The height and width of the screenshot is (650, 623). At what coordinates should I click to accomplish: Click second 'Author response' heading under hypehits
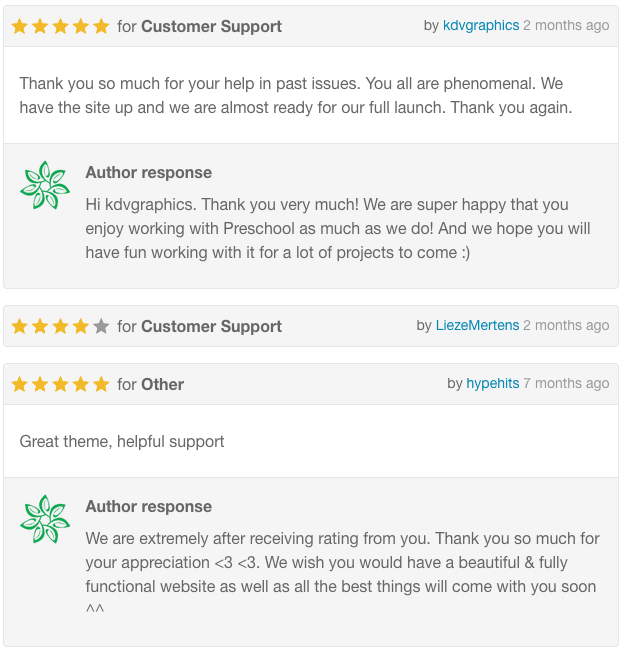click(148, 507)
